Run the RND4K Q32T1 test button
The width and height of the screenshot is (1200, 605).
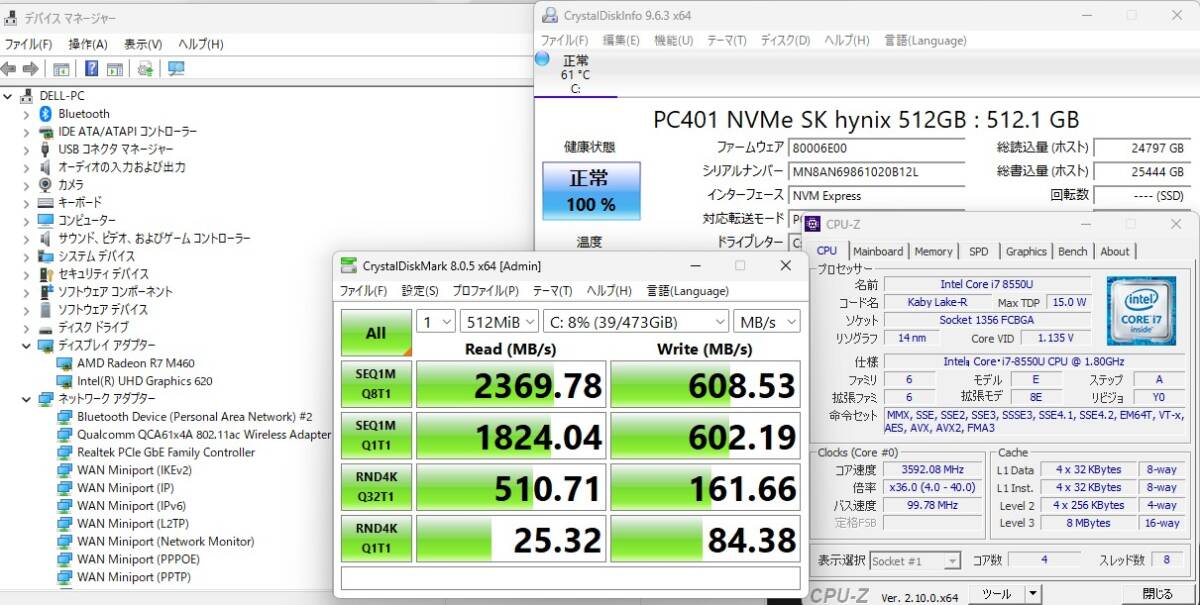point(376,488)
